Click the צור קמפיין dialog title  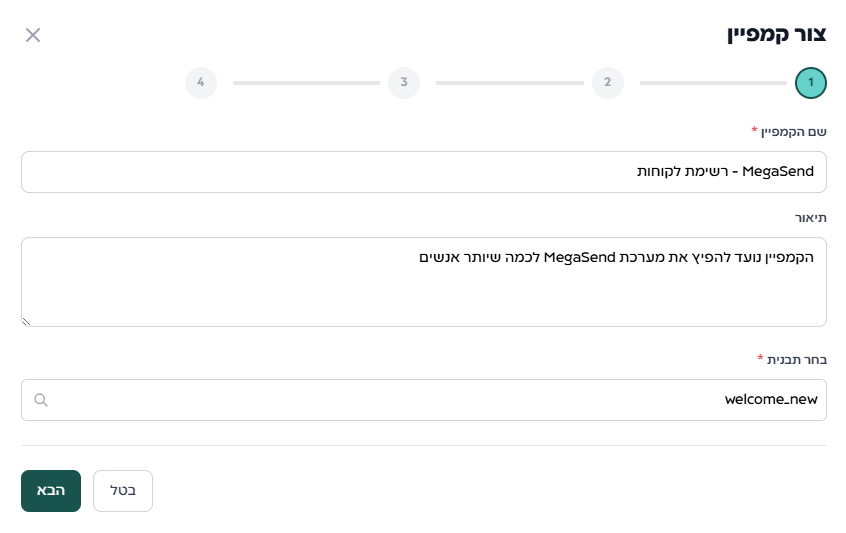point(776,35)
